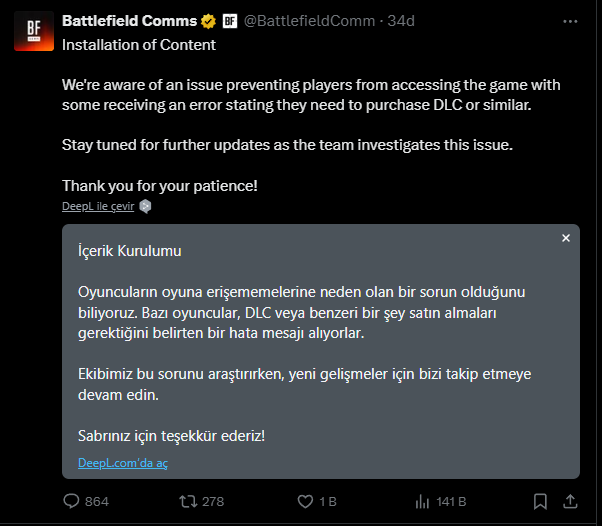
Task: Click the 34d post timestamp
Action: click(401, 20)
